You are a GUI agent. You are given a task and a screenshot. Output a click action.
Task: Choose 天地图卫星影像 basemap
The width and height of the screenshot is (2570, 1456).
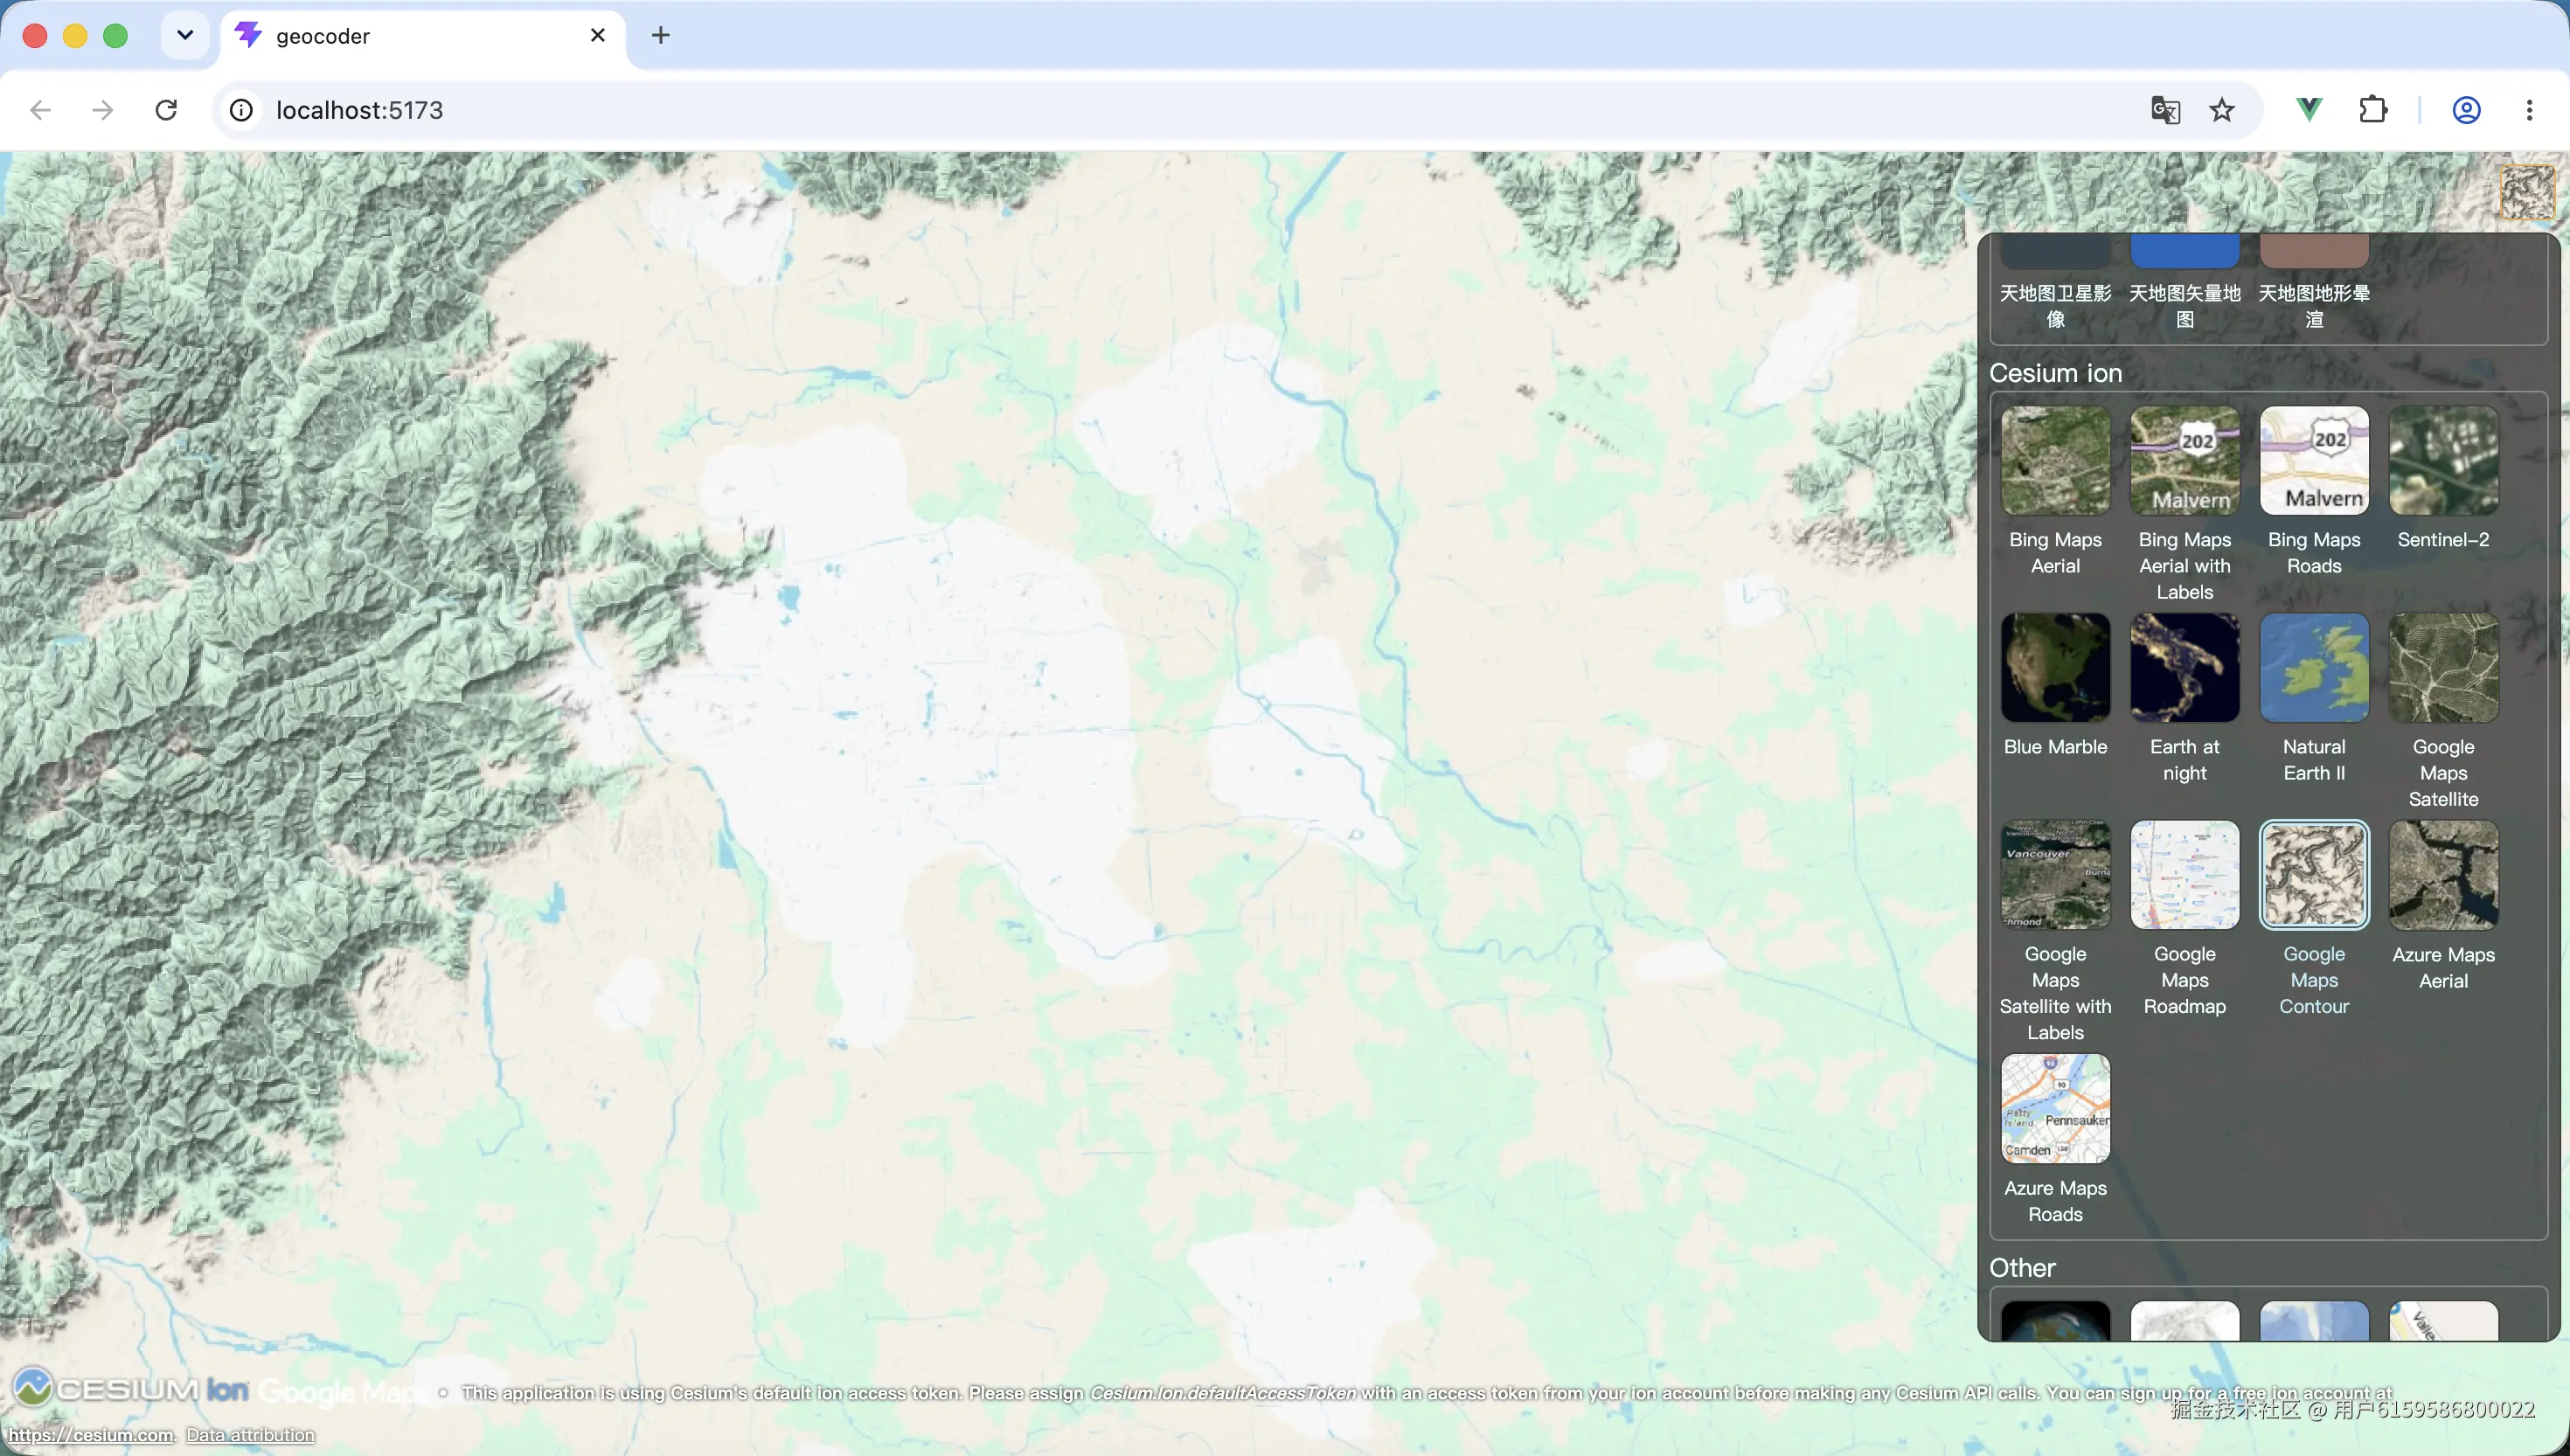(x=2055, y=283)
